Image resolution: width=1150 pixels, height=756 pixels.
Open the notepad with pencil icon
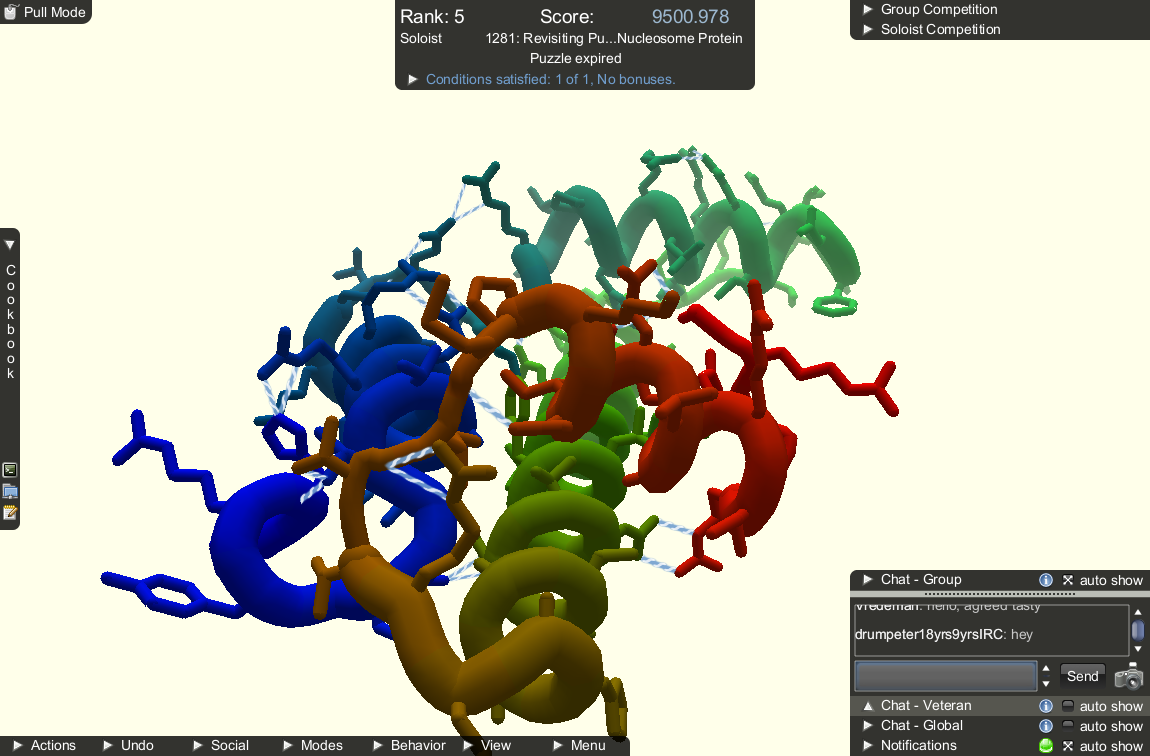(10, 513)
